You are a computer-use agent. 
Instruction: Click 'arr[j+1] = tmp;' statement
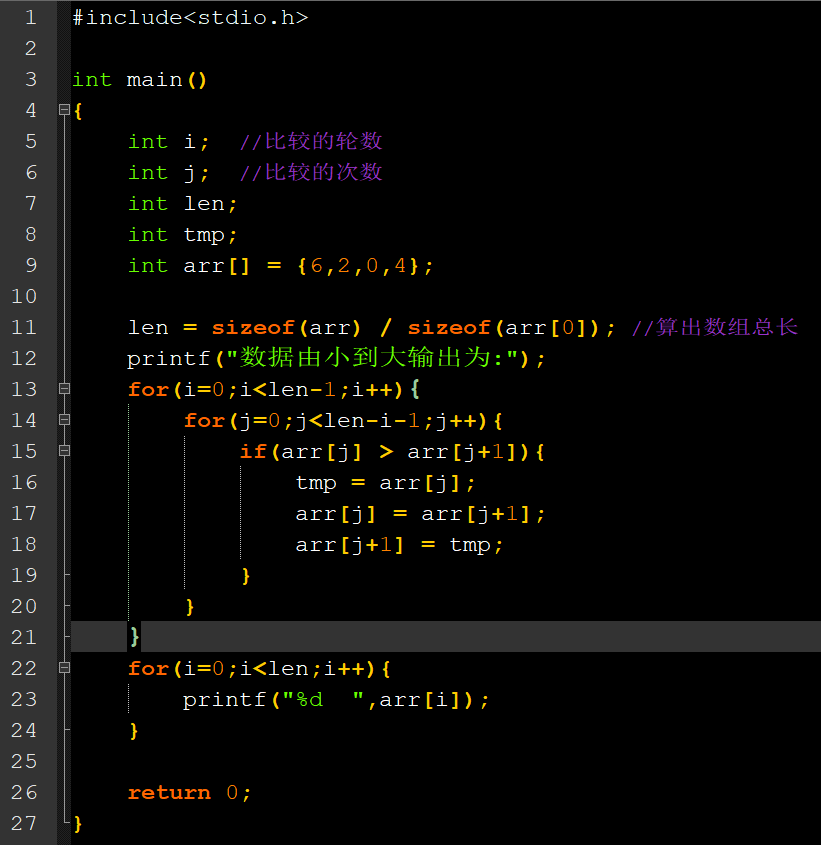[x=399, y=545]
